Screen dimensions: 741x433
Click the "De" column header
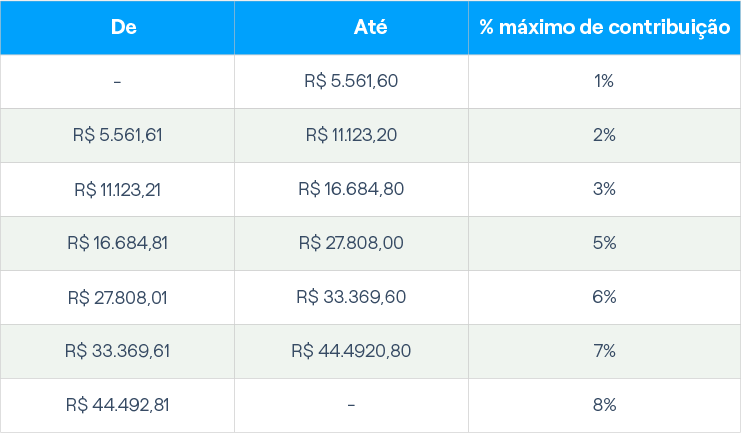point(118,27)
